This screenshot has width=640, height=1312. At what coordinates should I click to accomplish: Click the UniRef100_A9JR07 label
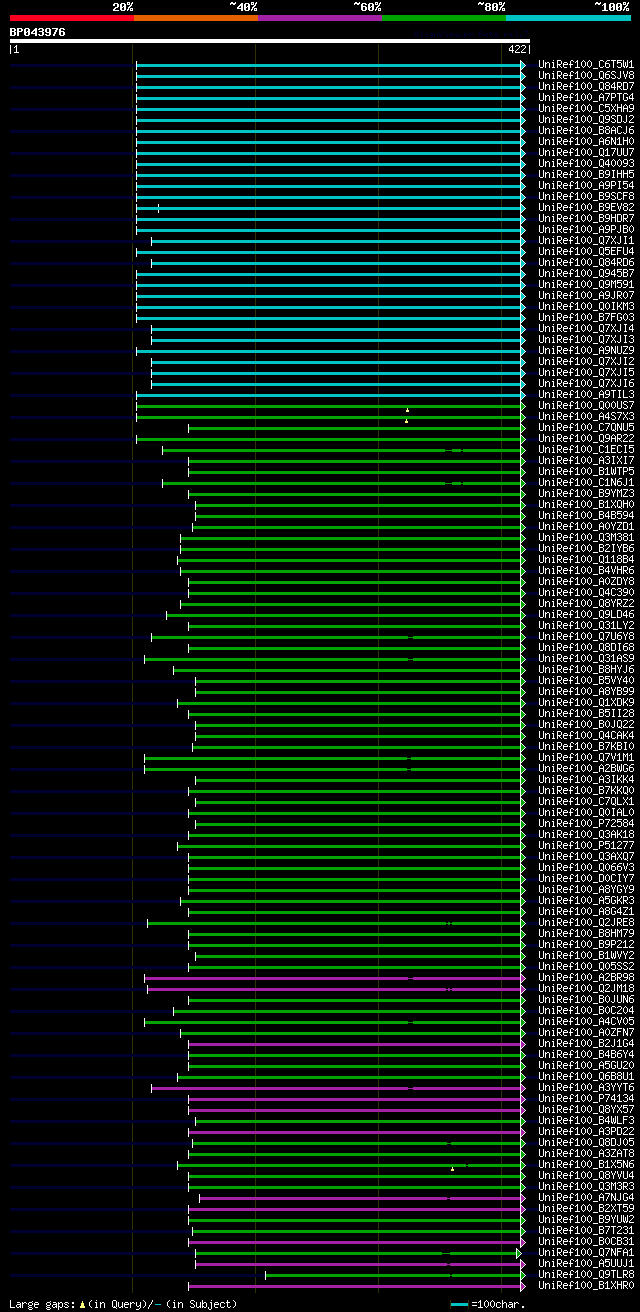point(586,295)
